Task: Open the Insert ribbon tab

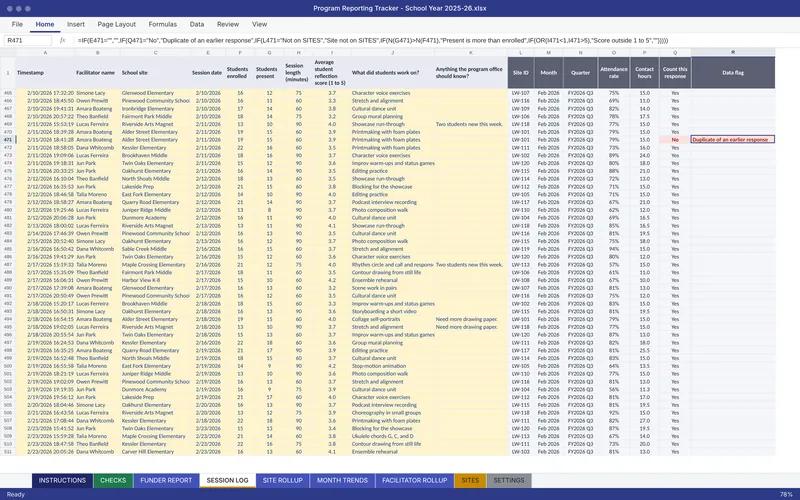Action: tap(76, 24)
